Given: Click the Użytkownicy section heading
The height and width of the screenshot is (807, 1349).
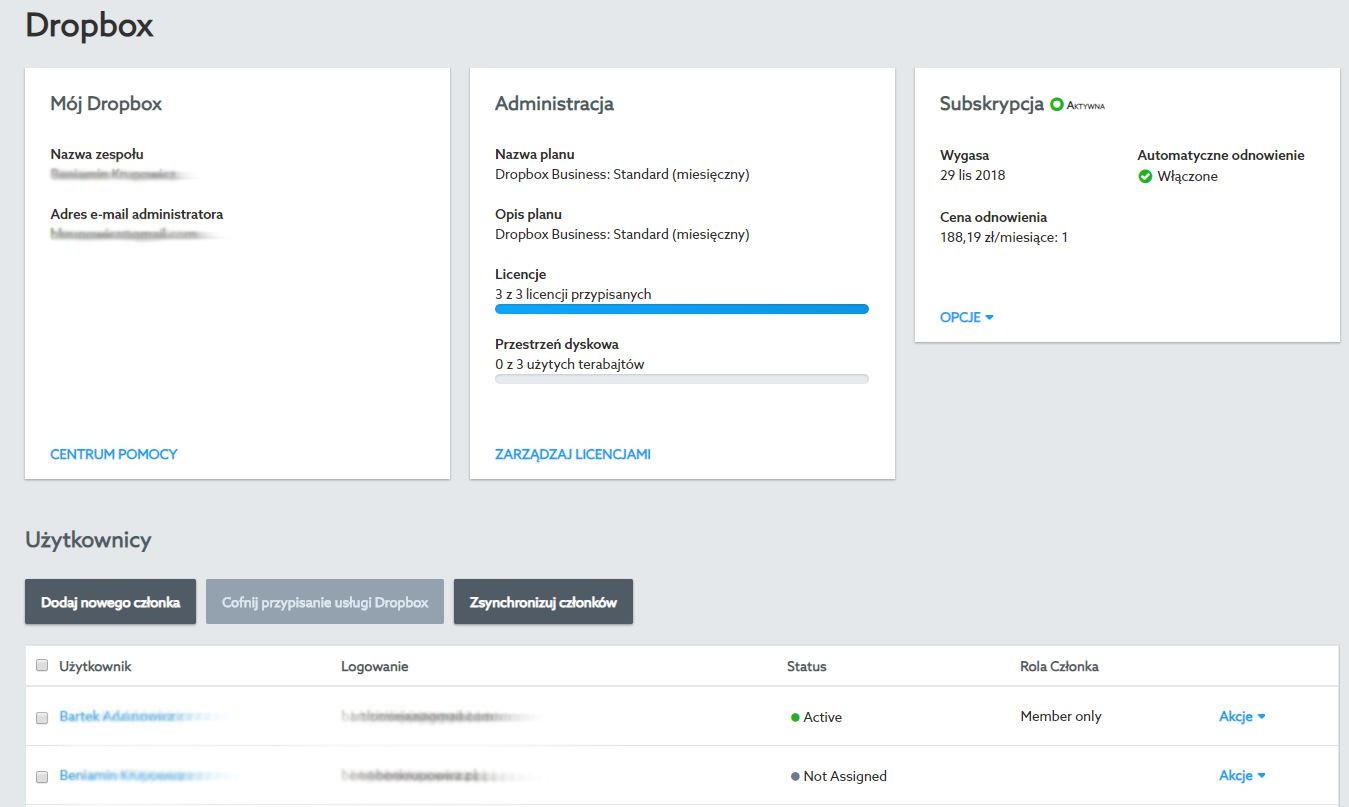Looking at the screenshot, I should coord(88,540).
